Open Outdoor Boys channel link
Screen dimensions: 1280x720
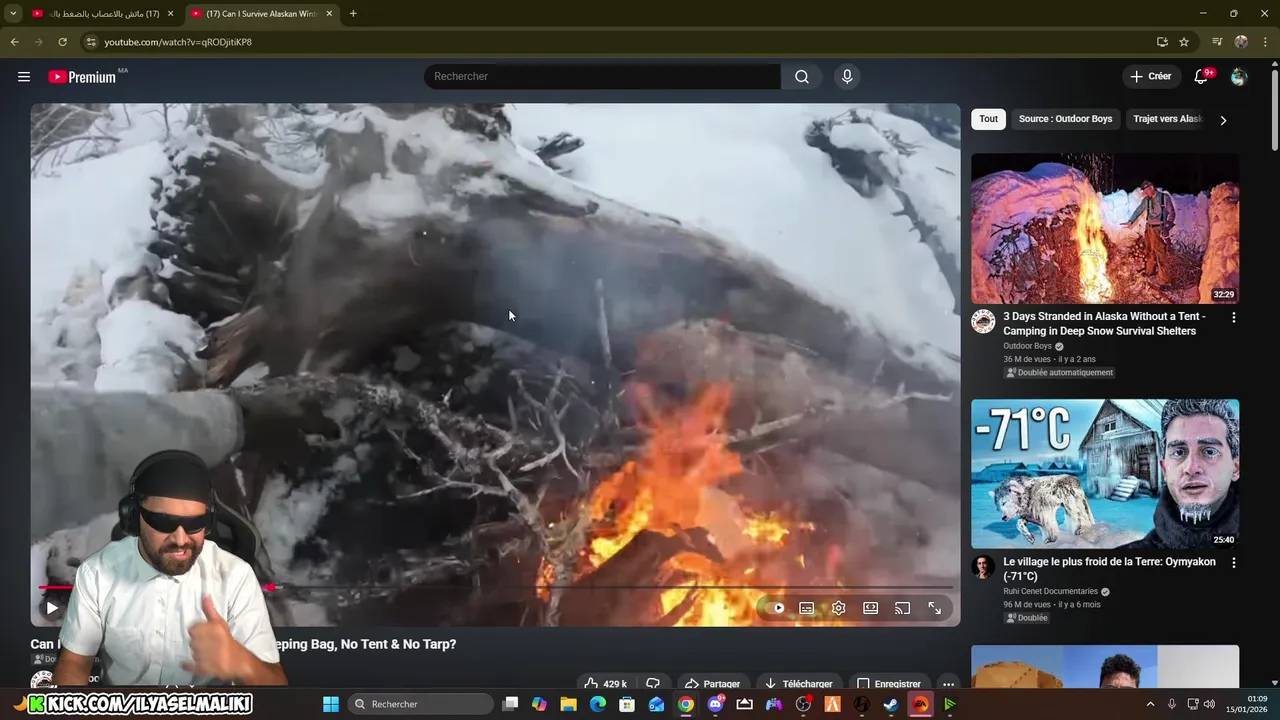[x=1027, y=346]
